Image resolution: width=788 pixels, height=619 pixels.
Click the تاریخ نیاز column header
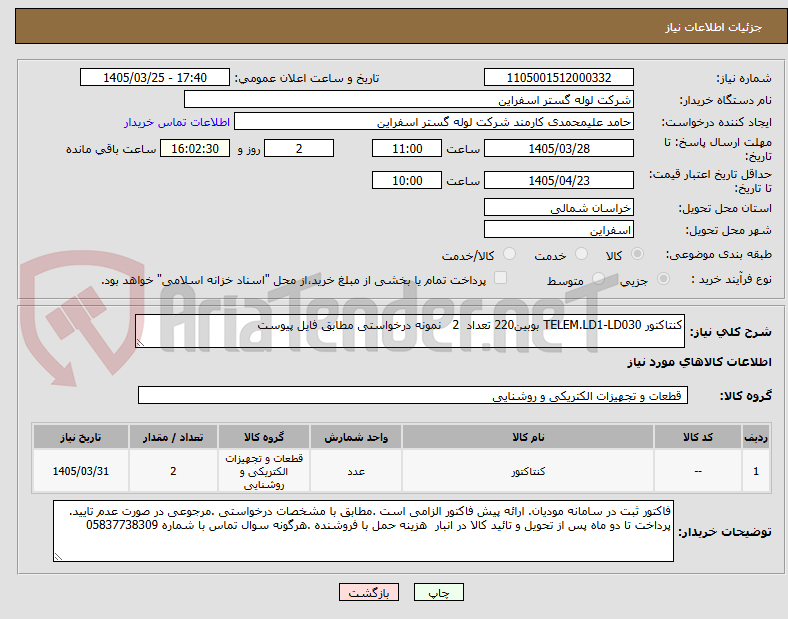tap(81, 437)
